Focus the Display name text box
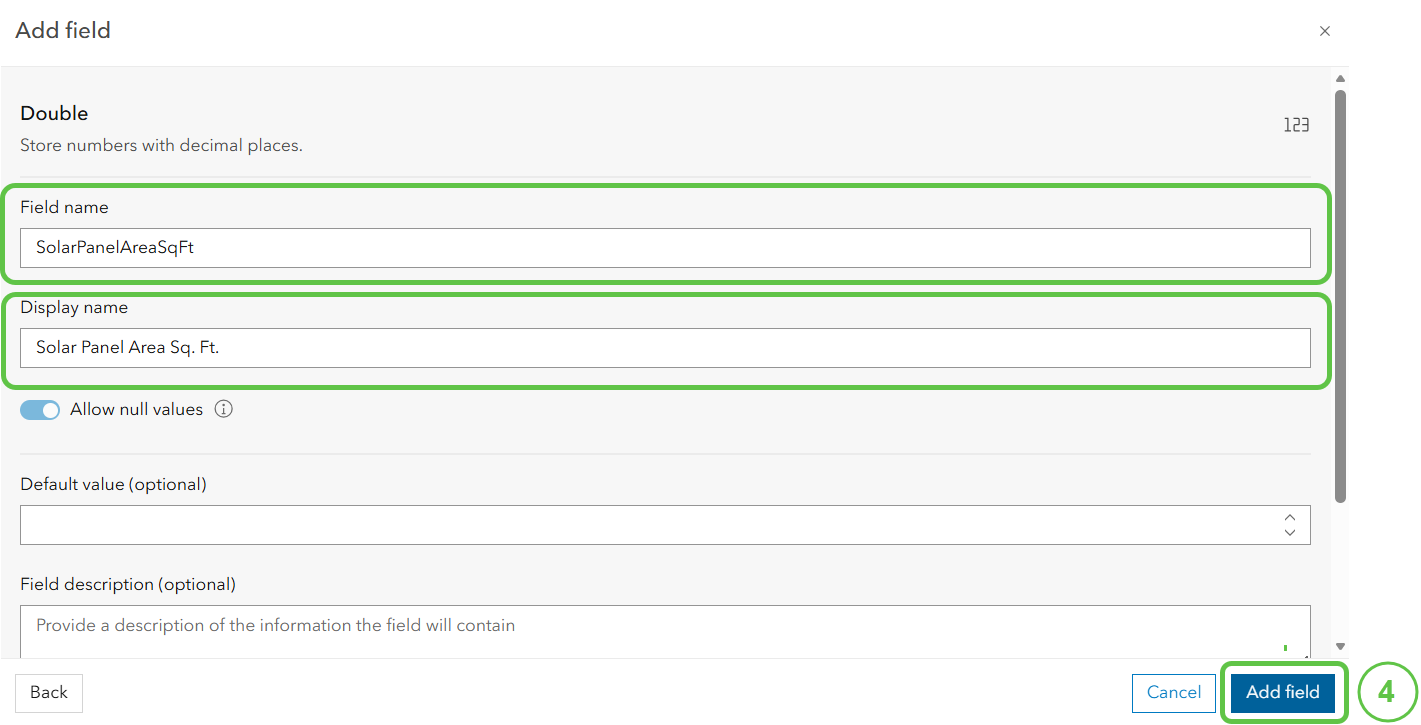This screenshot has height=725, width=1421. (x=665, y=348)
